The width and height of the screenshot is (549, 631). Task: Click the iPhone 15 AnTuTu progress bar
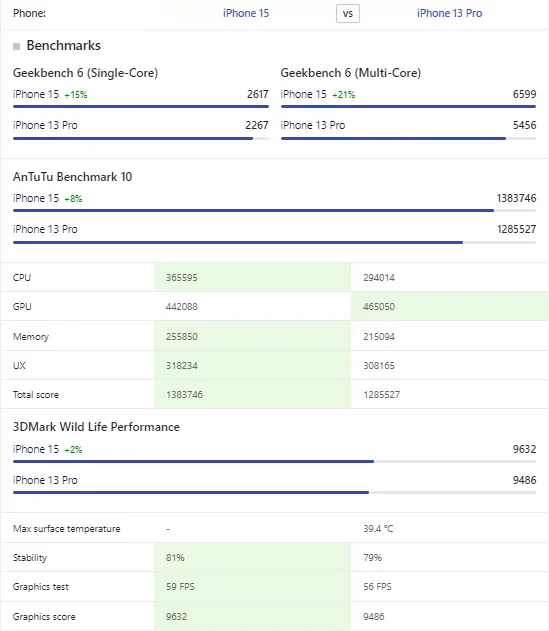(274, 210)
